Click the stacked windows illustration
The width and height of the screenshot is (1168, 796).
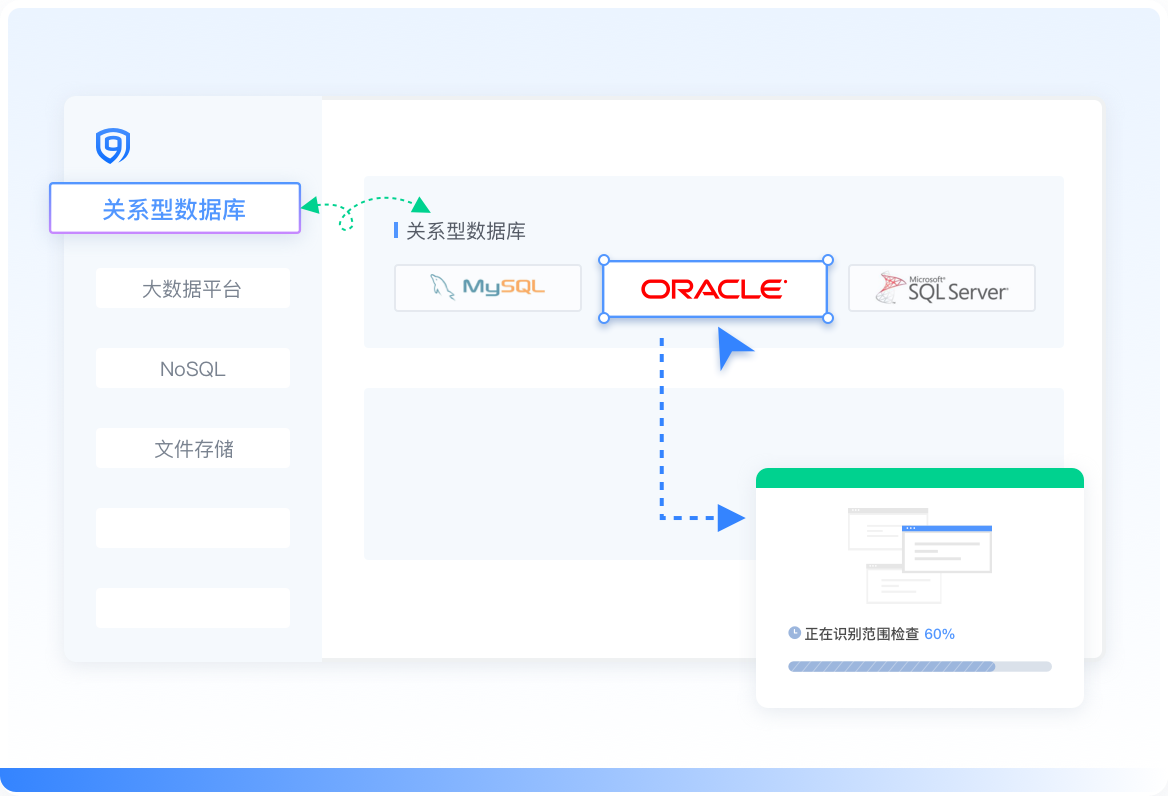[920, 555]
